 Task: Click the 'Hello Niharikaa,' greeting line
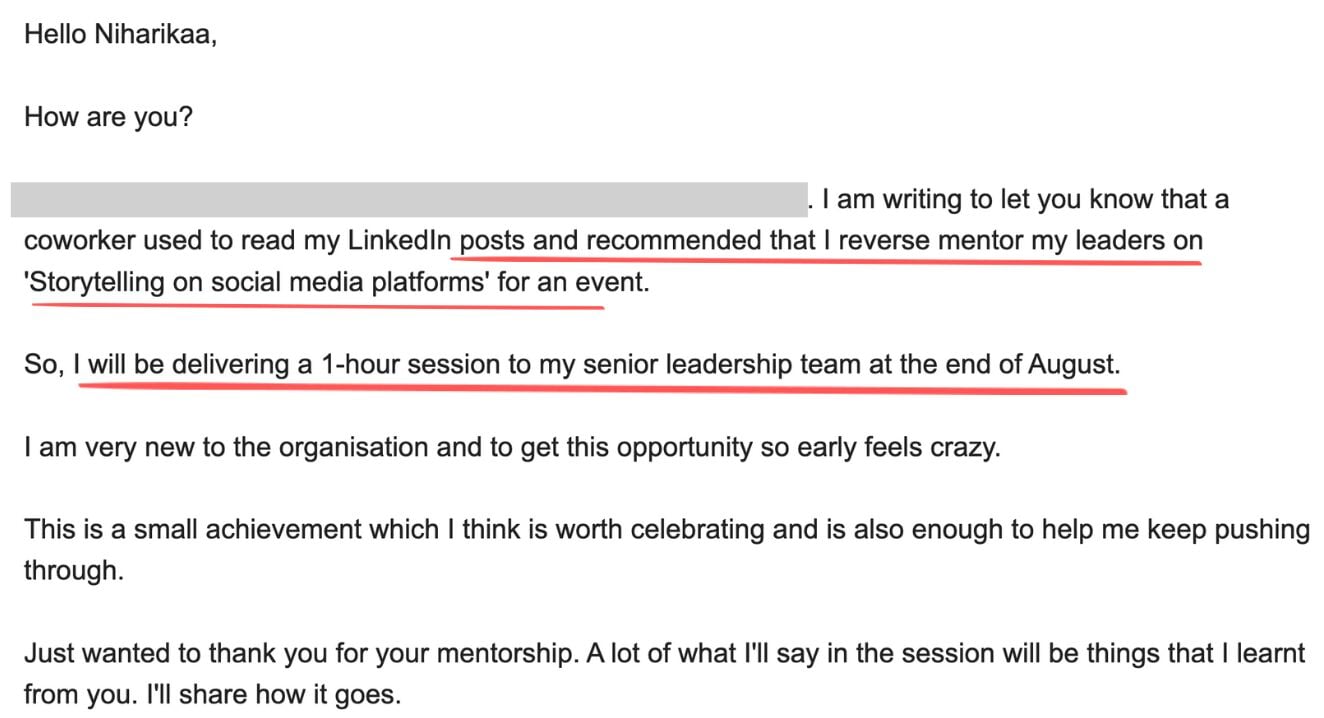point(120,35)
